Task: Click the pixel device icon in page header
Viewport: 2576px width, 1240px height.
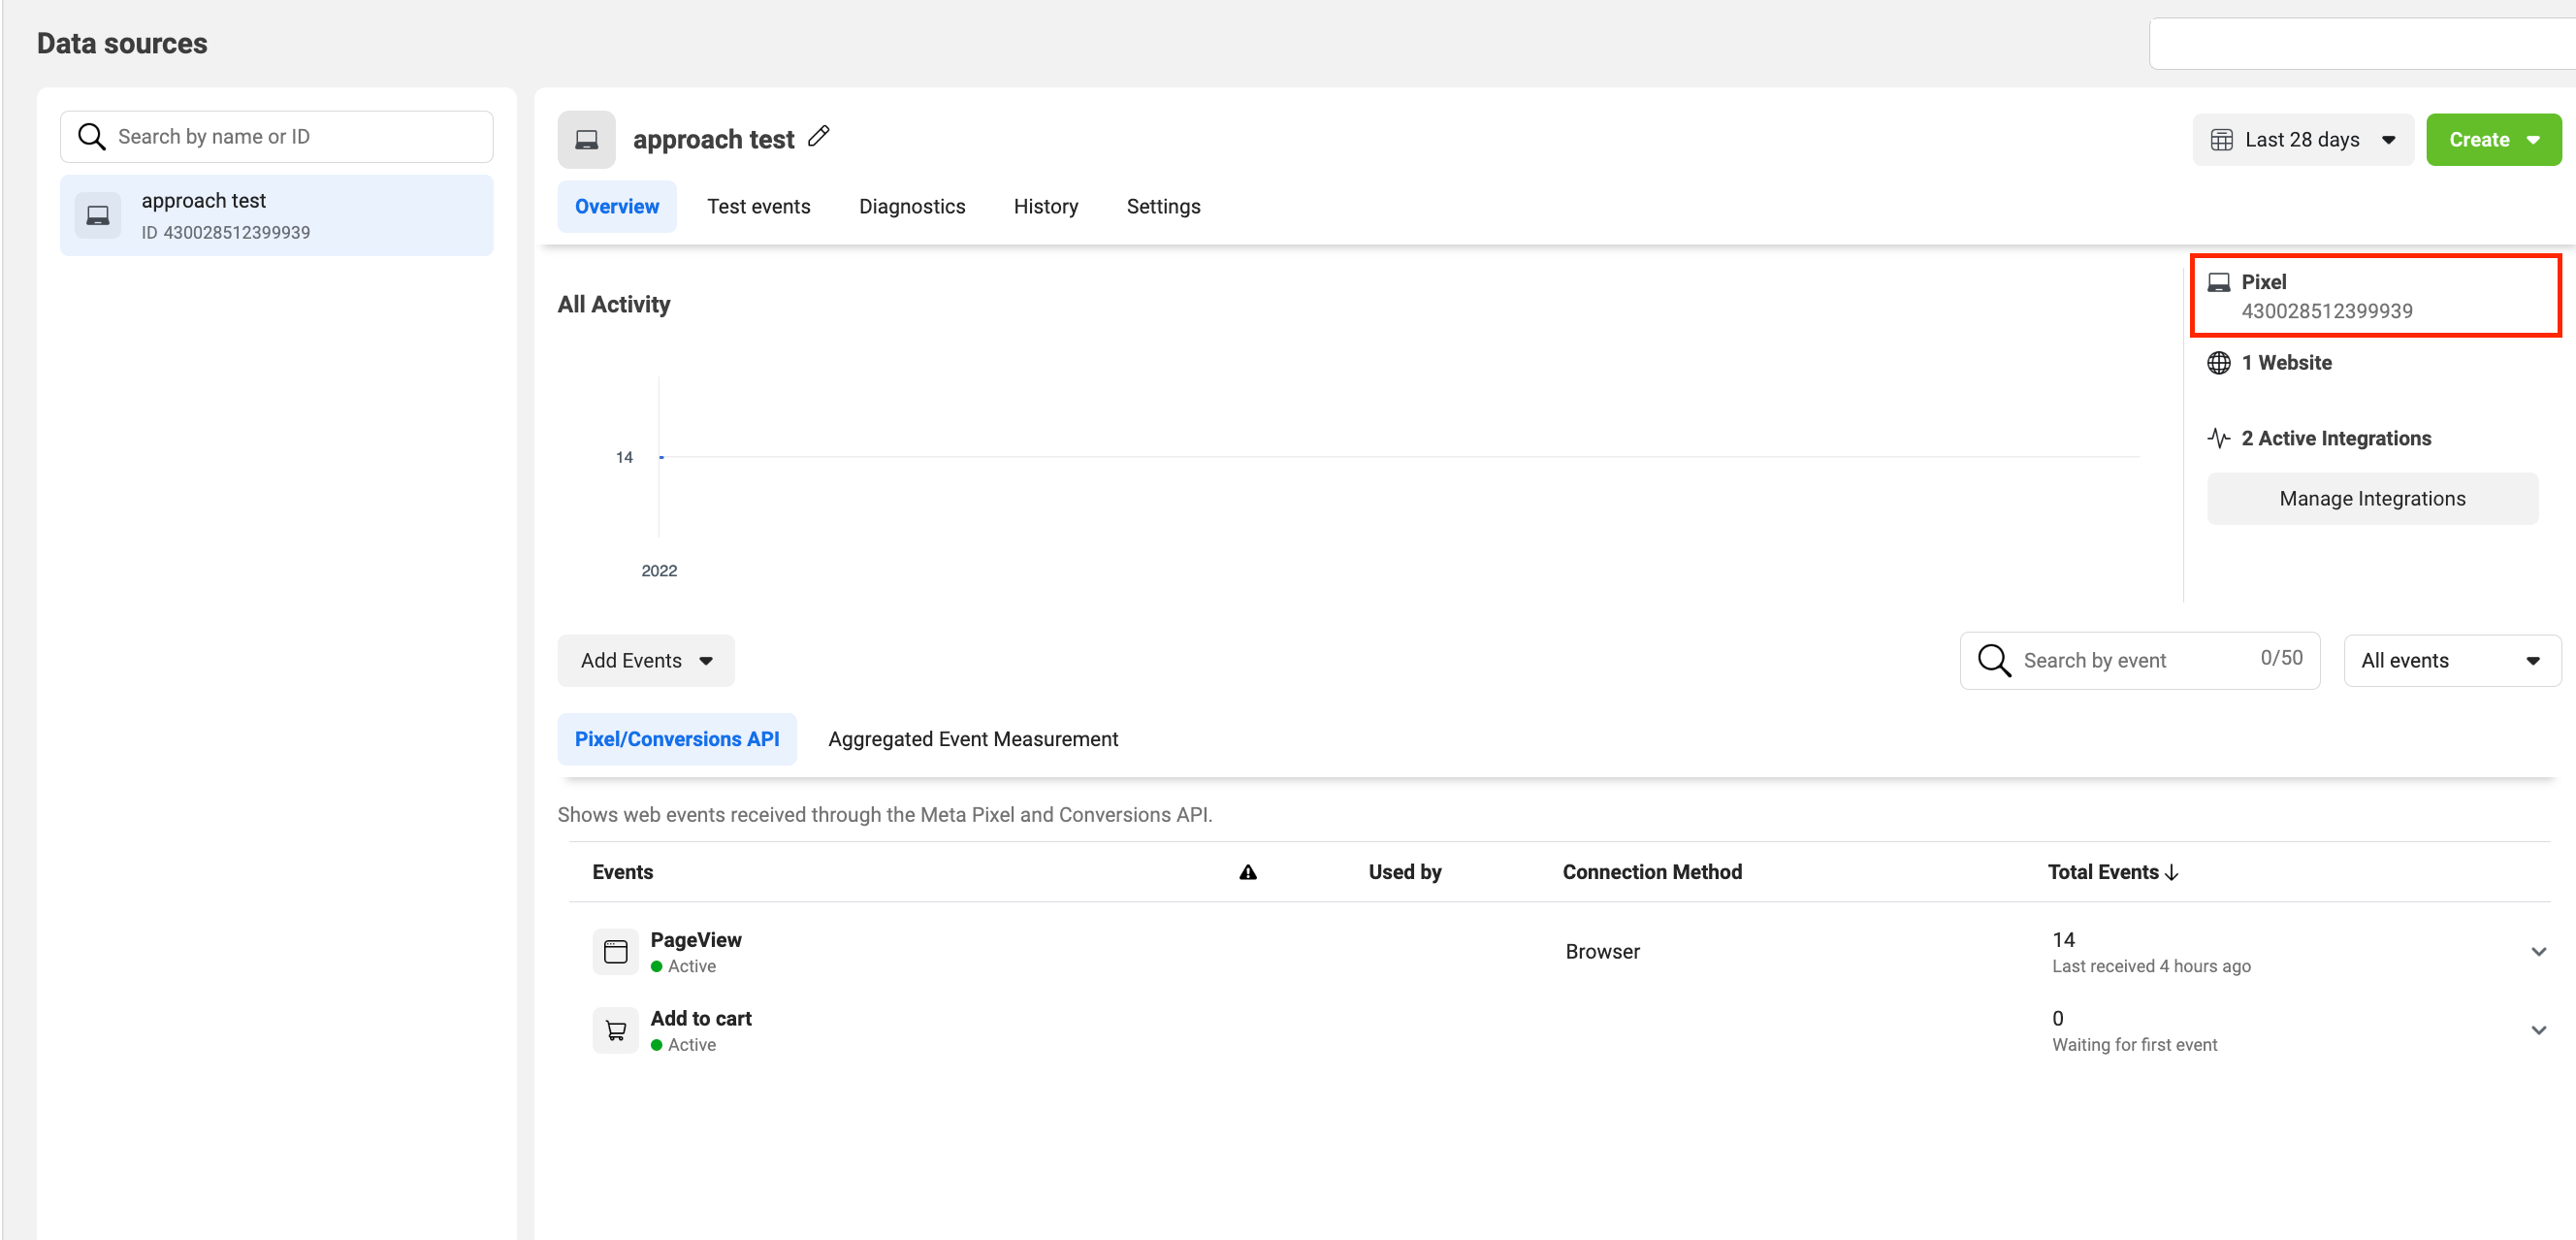Action: (x=586, y=140)
